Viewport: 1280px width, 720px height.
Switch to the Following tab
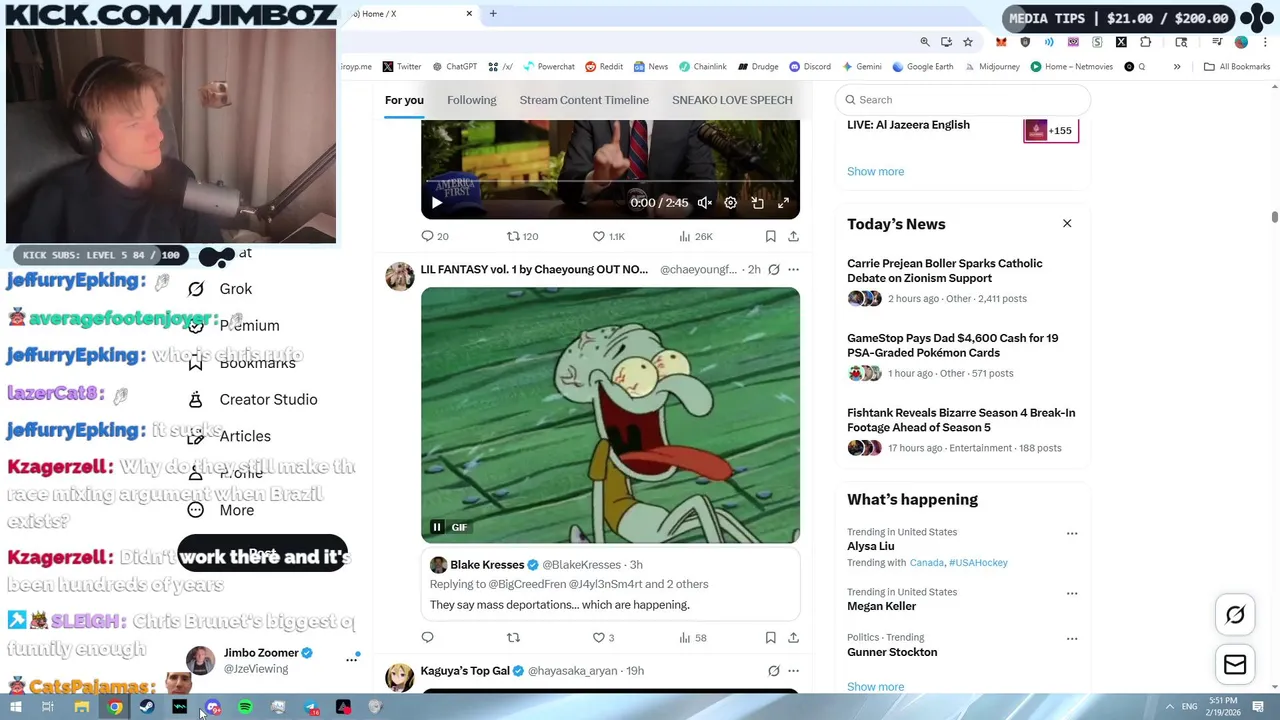coord(471,100)
